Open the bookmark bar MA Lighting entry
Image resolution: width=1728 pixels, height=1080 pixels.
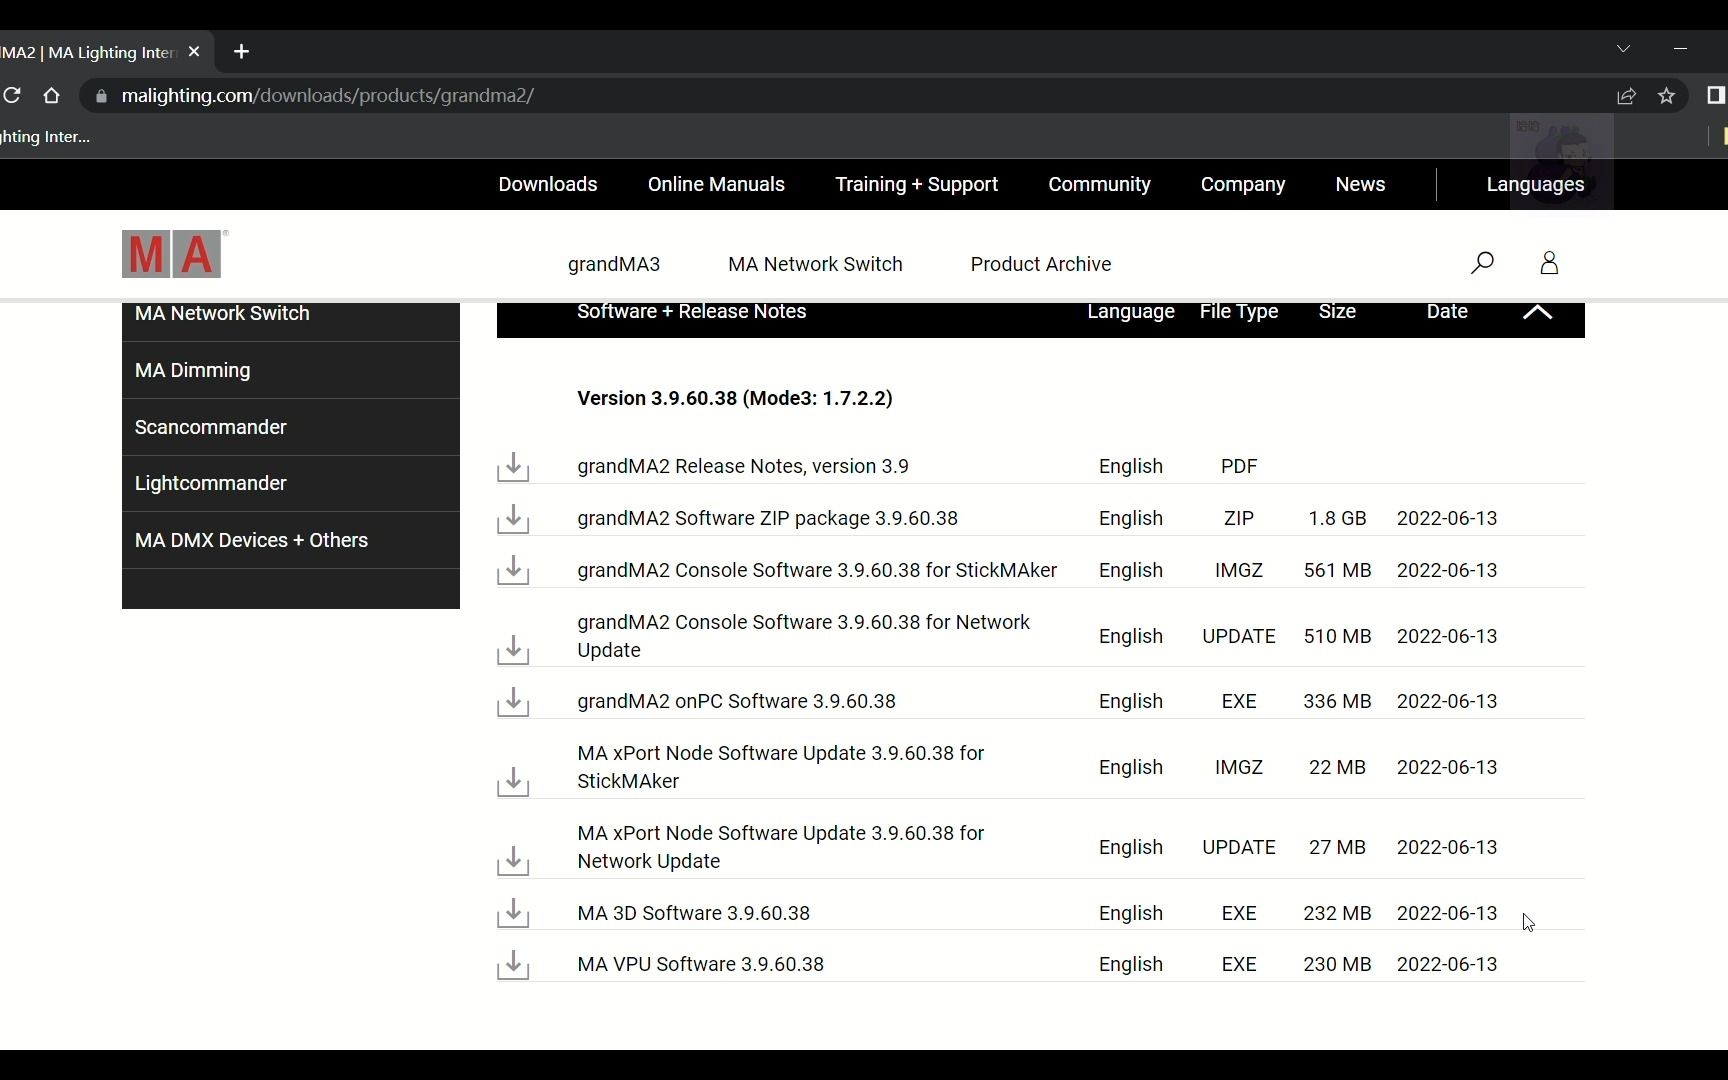[x=45, y=137]
